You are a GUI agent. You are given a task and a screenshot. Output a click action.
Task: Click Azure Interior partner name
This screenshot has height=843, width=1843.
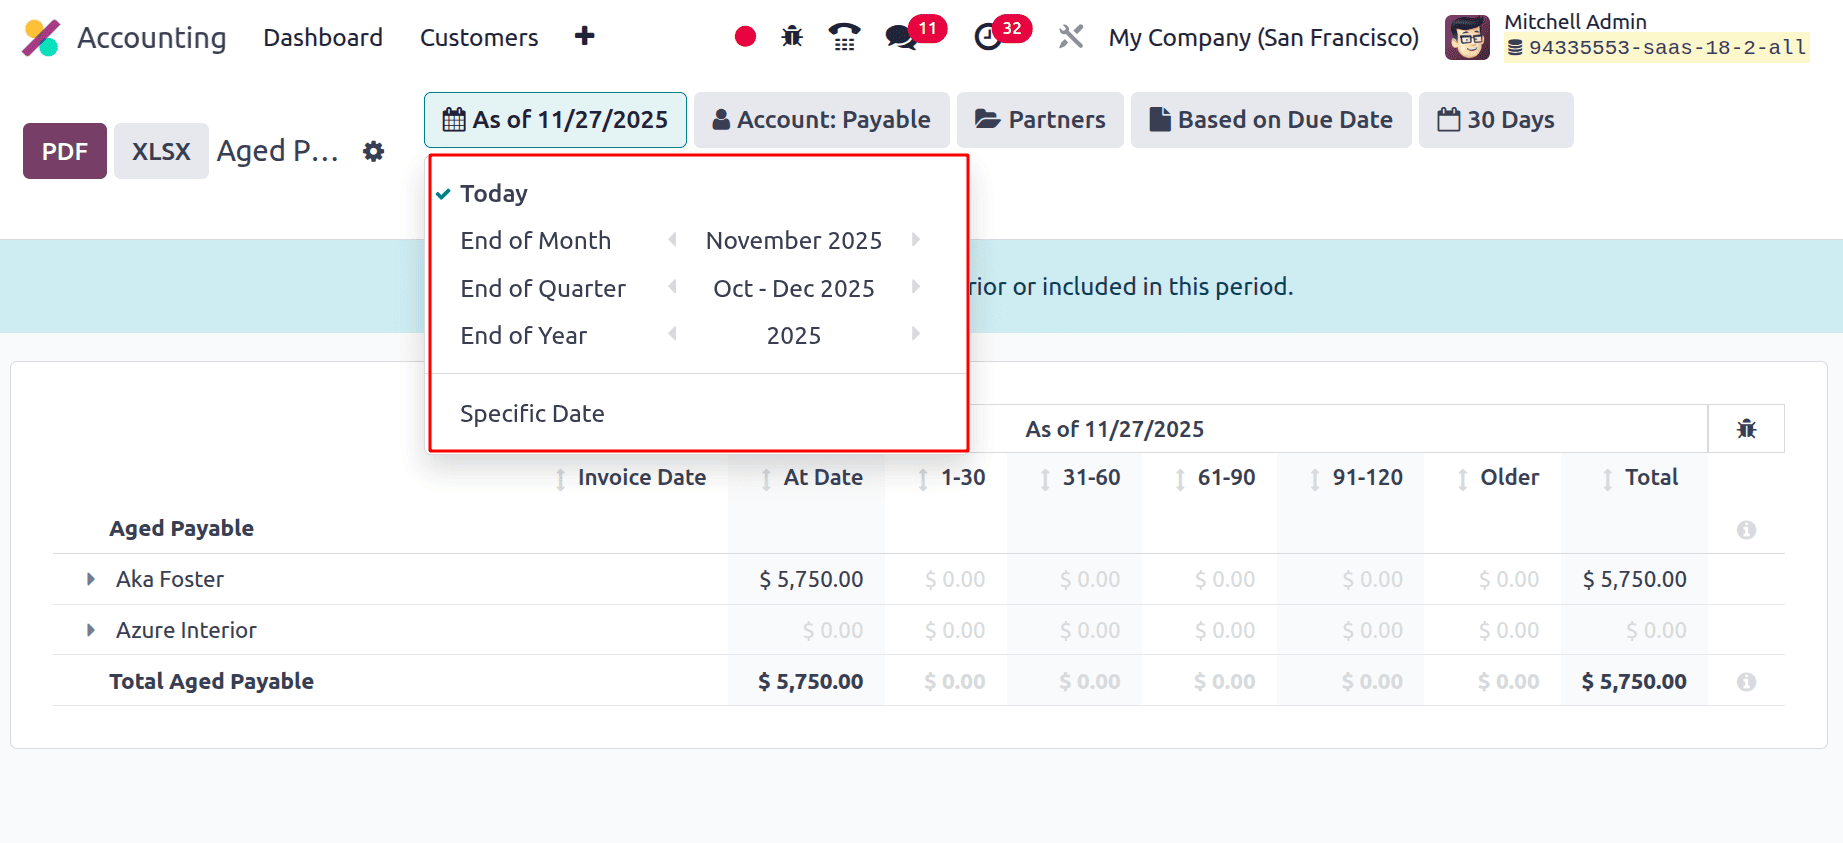coord(186,630)
